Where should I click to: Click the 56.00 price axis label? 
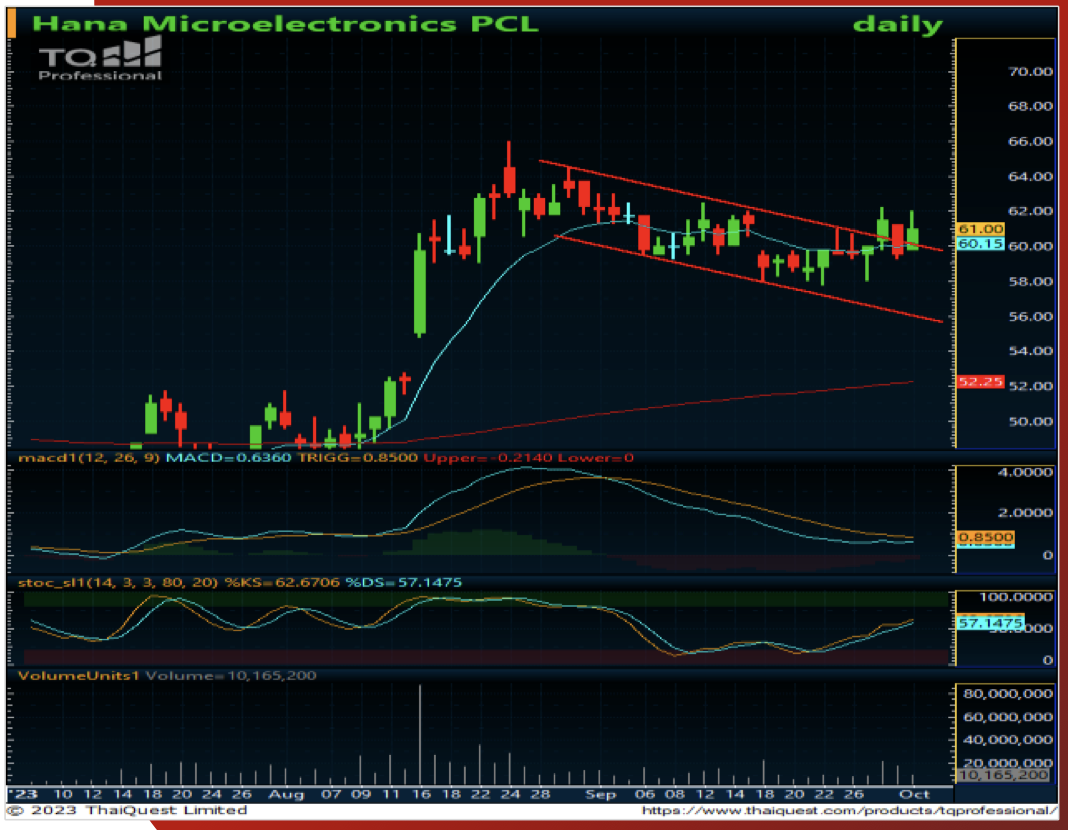tap(1030, 316)
